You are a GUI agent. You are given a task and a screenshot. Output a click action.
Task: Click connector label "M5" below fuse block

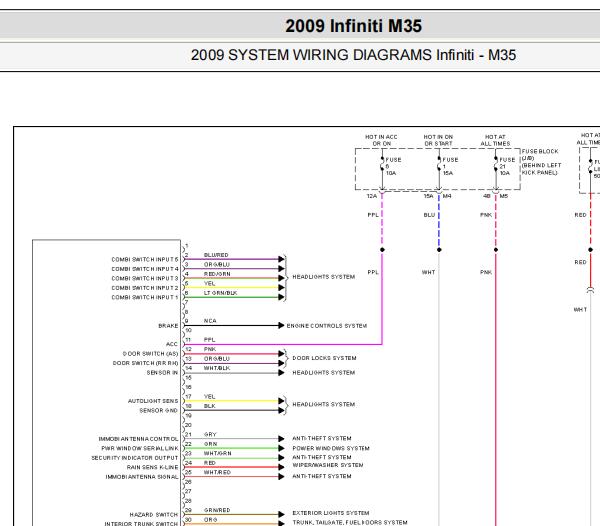504,196
